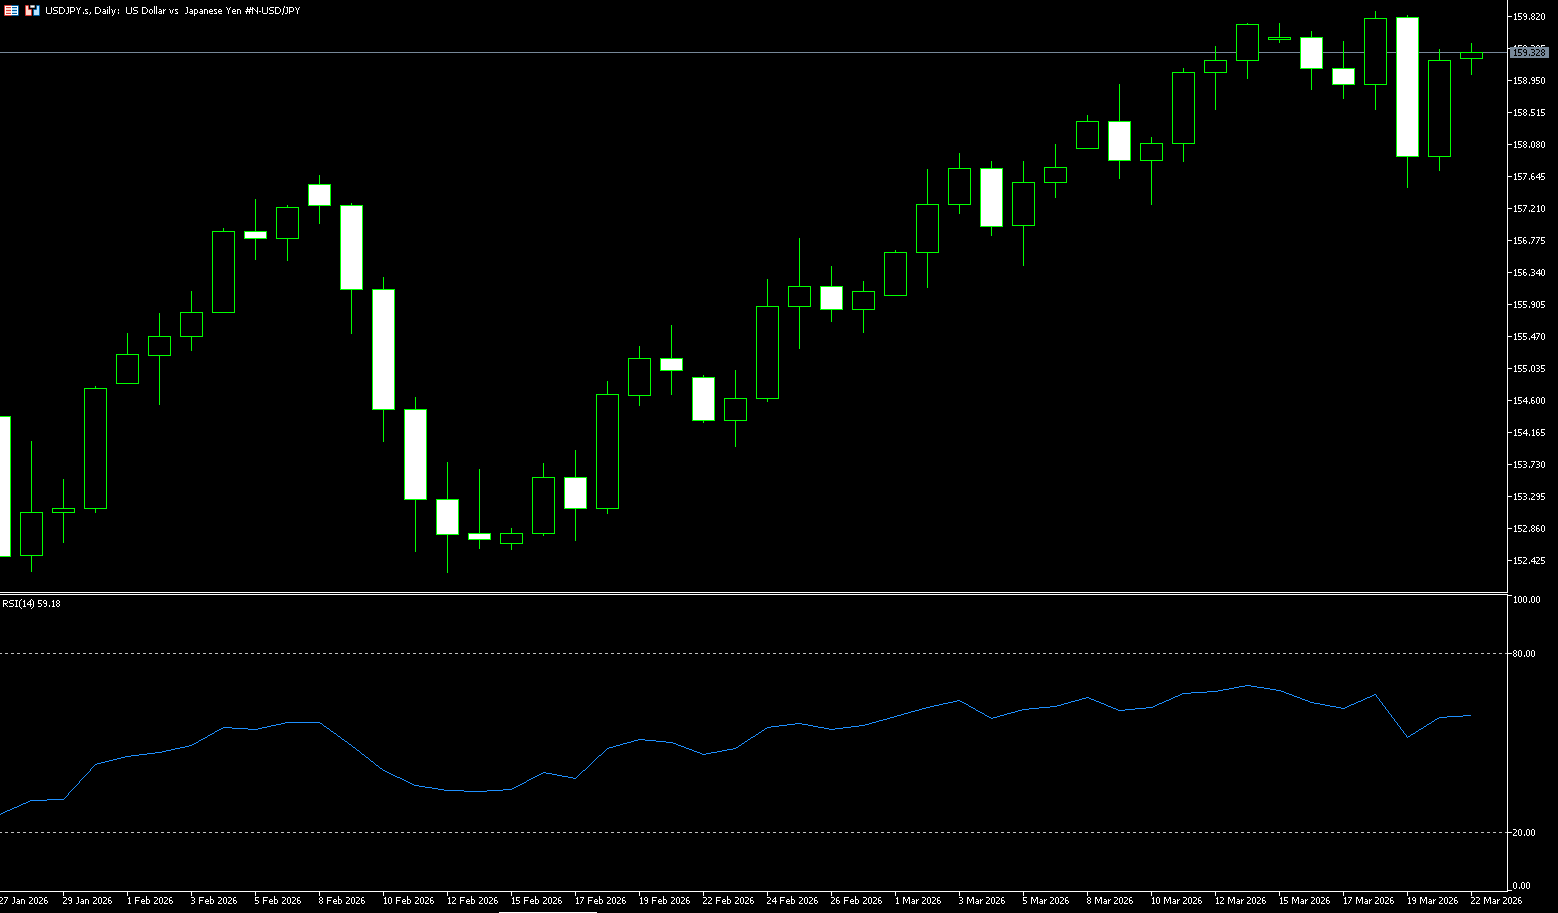The width and height of the screenshot is (1558, 913).
Task: Click the upper dashed RSI overbought line
Action: pos(750,653)
